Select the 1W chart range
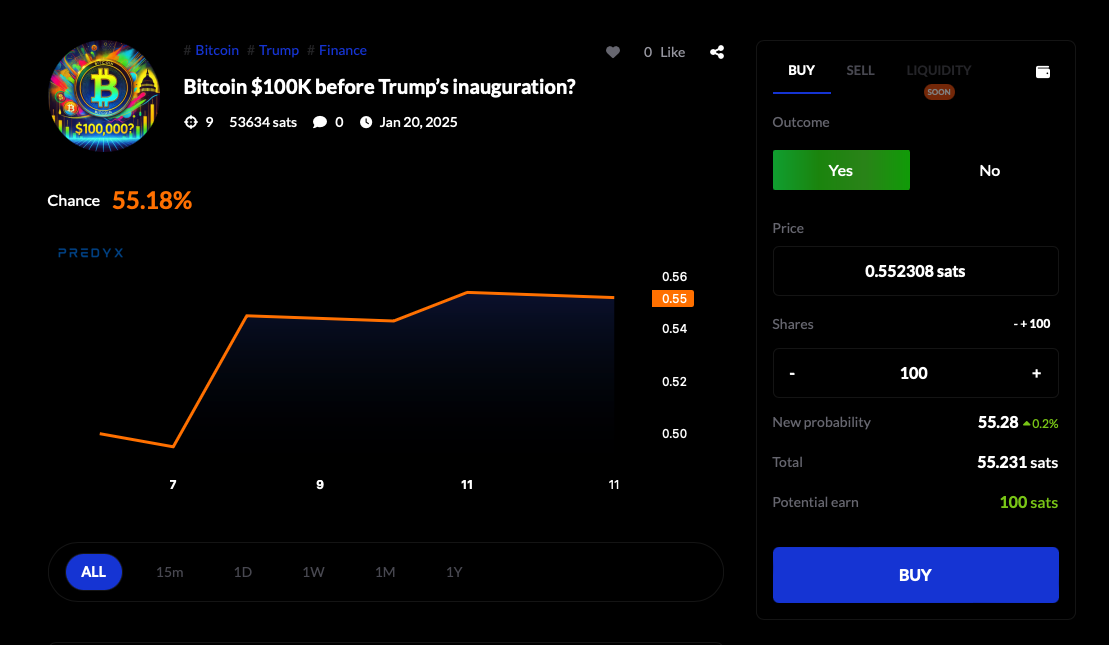The image size is (1109, 645). [x=313, y=572]
